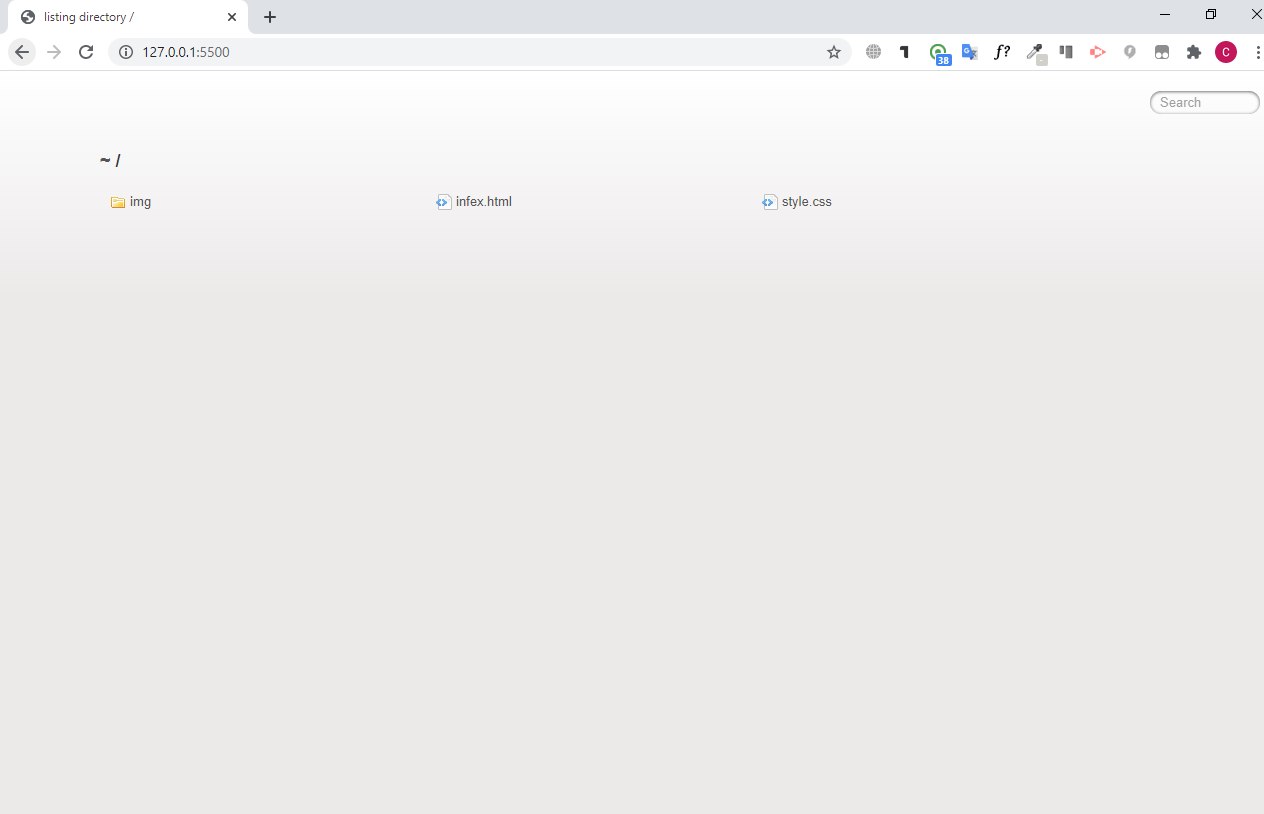The width and height of the screenshot is (1264, 814).
Task: Restore down the Chrome window
Action: point(1211,14)
